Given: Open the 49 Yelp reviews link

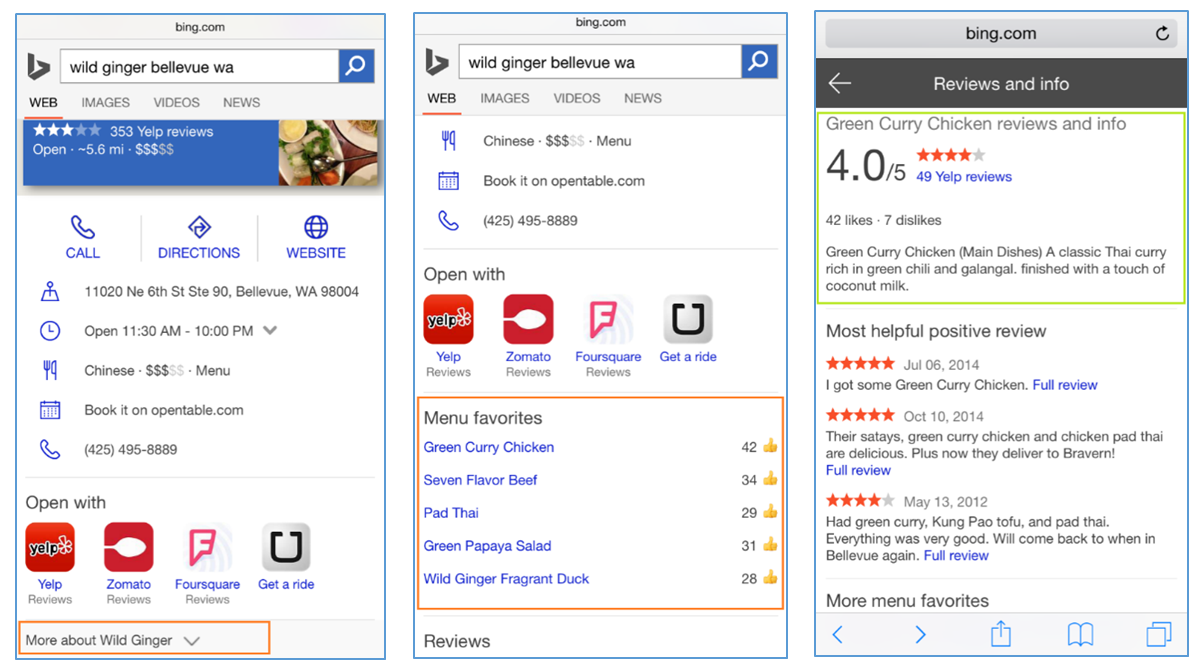Looking at the screenshot, I should [x=964, y=177].
